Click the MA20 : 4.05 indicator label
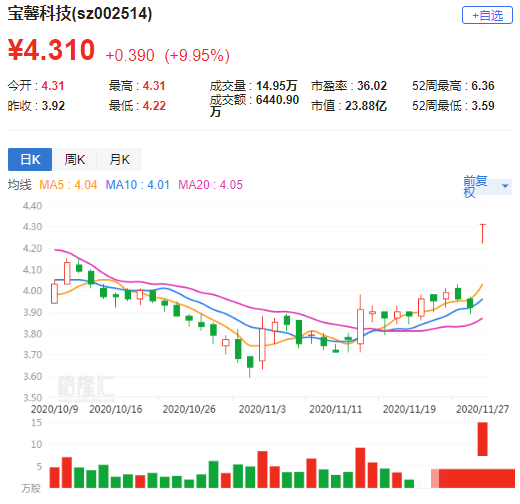 coord(210,185)
